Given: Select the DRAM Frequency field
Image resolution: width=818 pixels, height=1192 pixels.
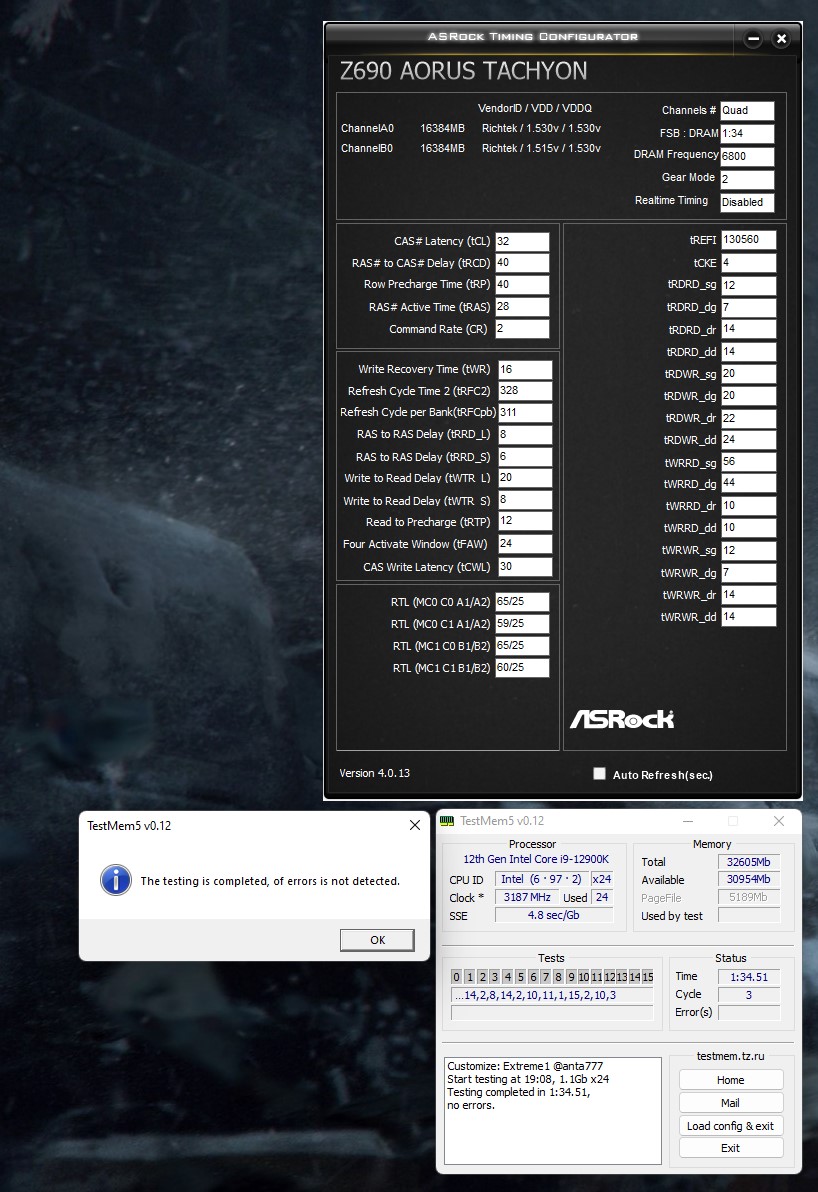Looking at the screenshot, I should [746, 157].
